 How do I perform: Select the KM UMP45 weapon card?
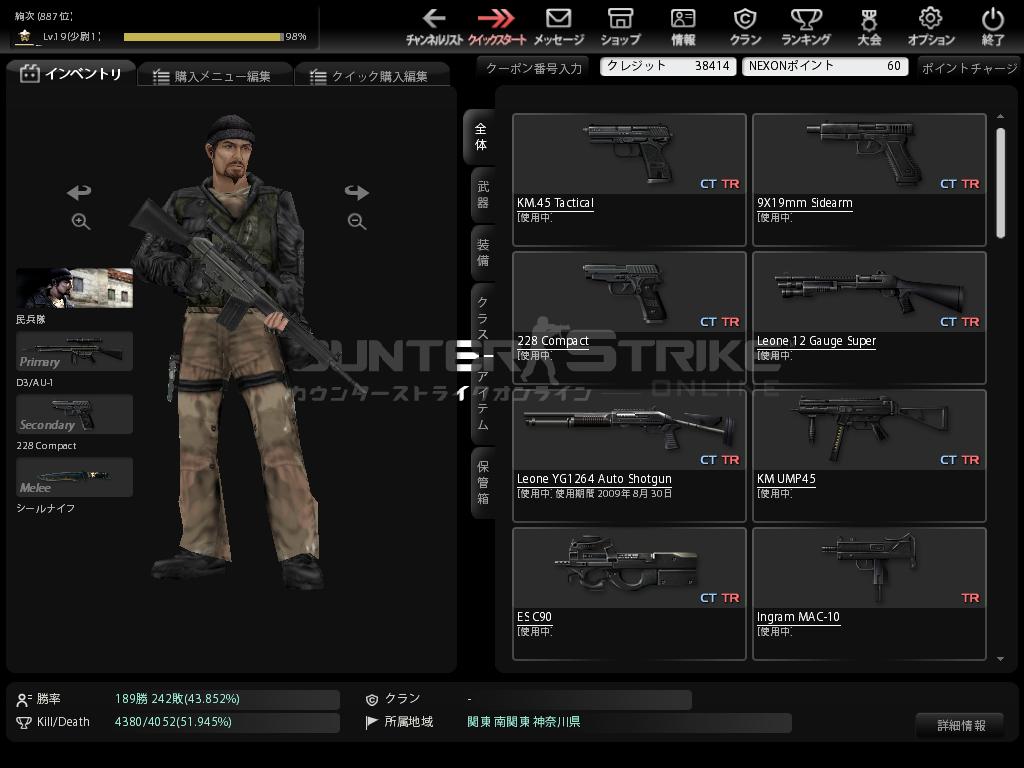pos(869,456)
